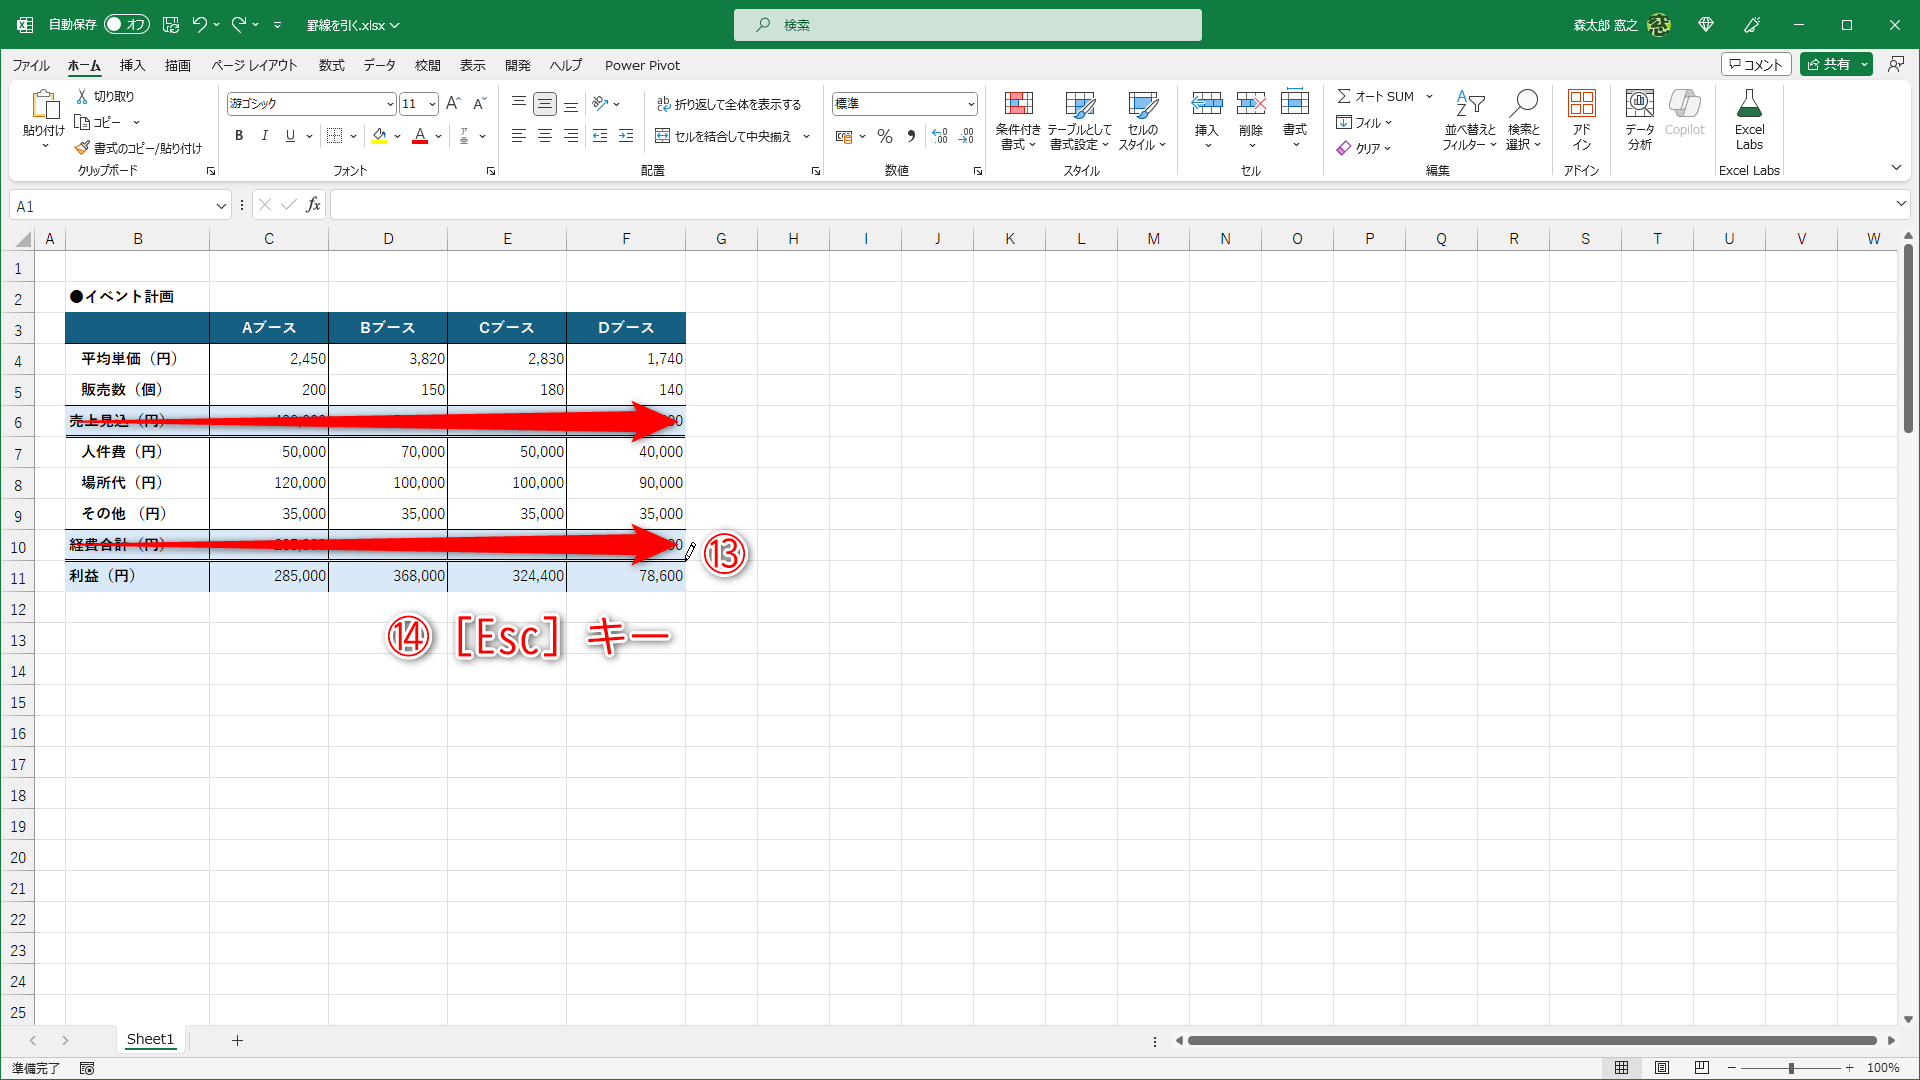The height and width of the screenshot is (1080, 1920).
Task: Click the Merge and Center cells icon
Action: pyautogui.click(x=663, y=136)
